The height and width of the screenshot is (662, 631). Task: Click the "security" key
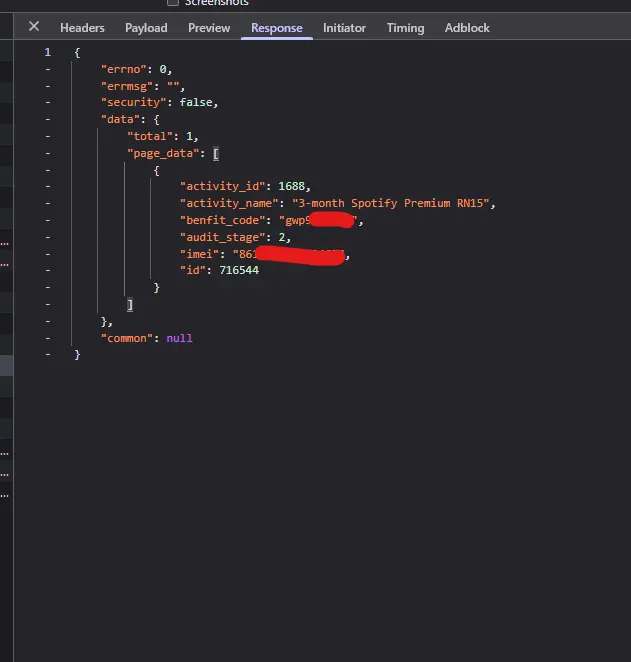133,102
